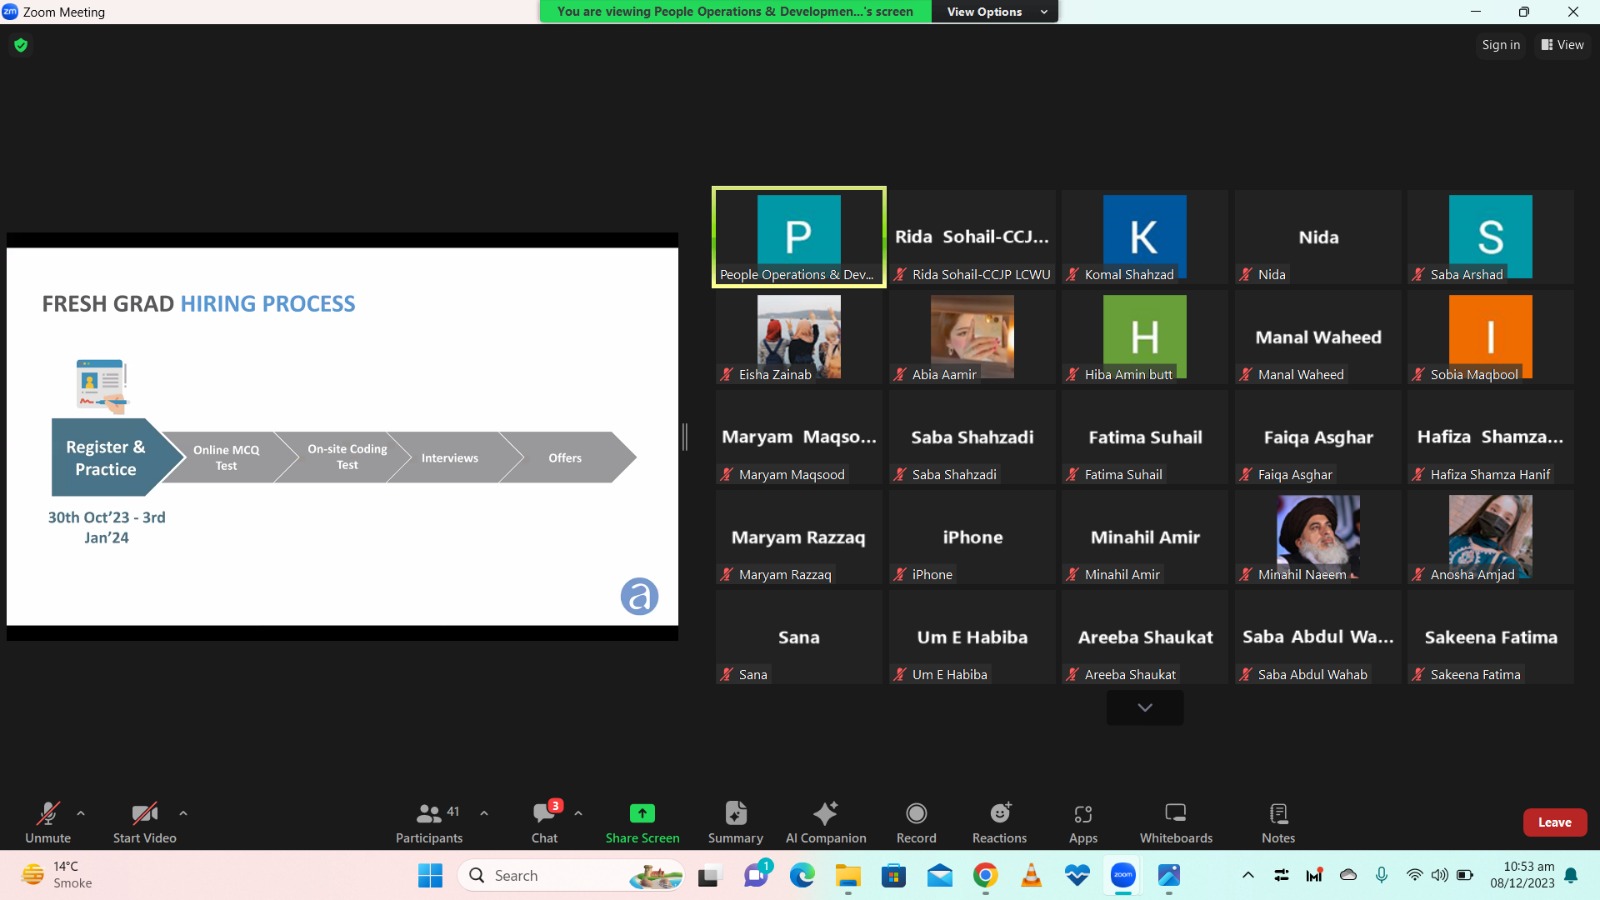Viewport: 1600px width, 900px height.
Task: Open the Notes tool
Action: pos(1278,822)
